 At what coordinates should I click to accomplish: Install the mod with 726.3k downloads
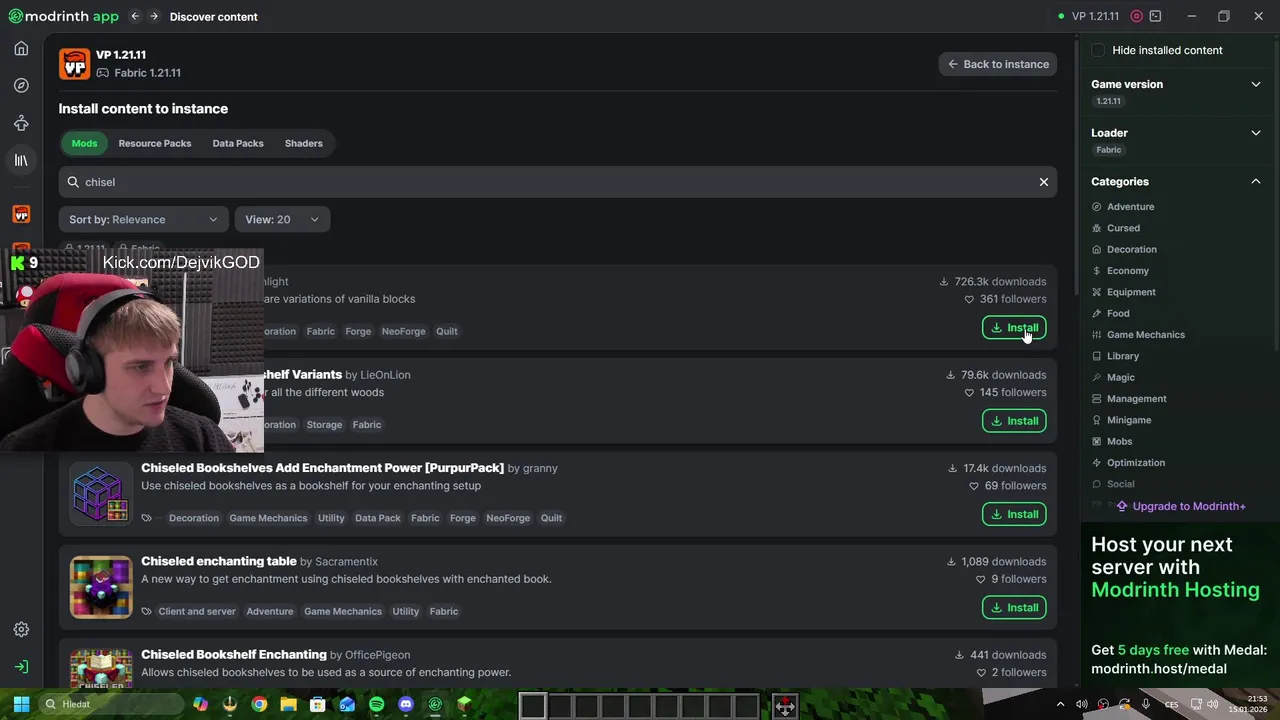tap(1014, 328)
